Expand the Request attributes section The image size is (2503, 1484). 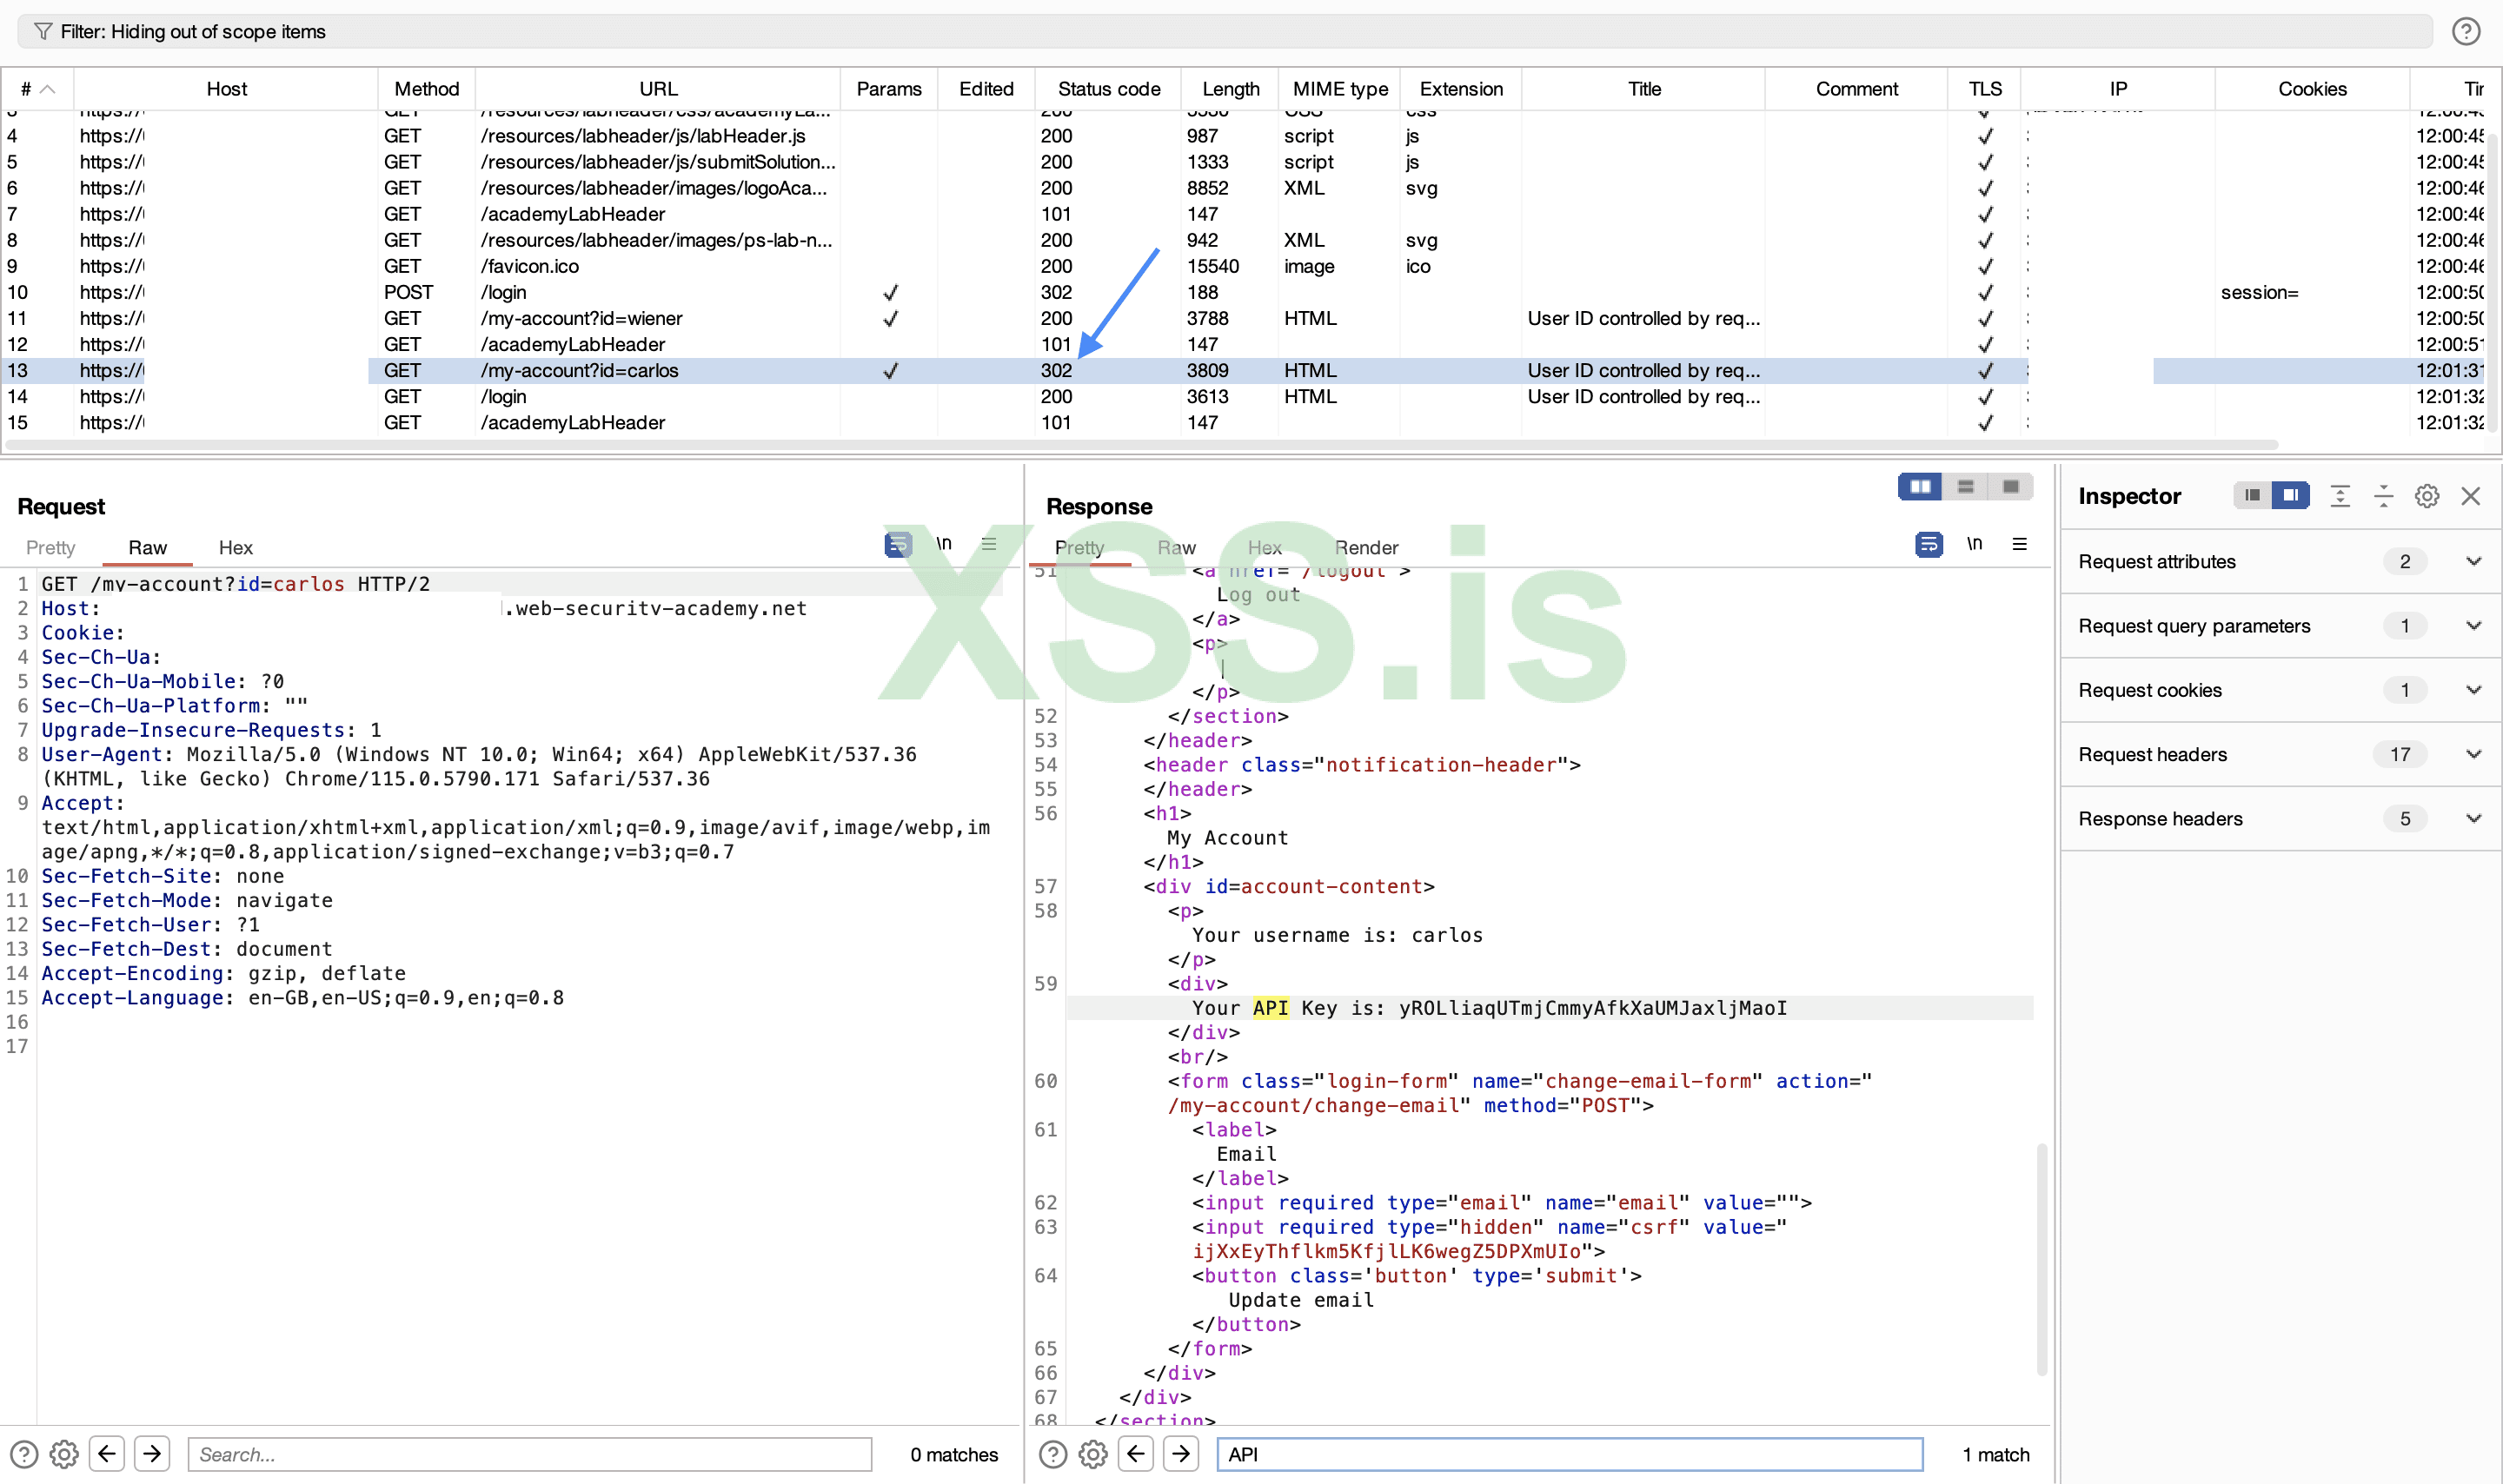click(x=2473, y=562)
